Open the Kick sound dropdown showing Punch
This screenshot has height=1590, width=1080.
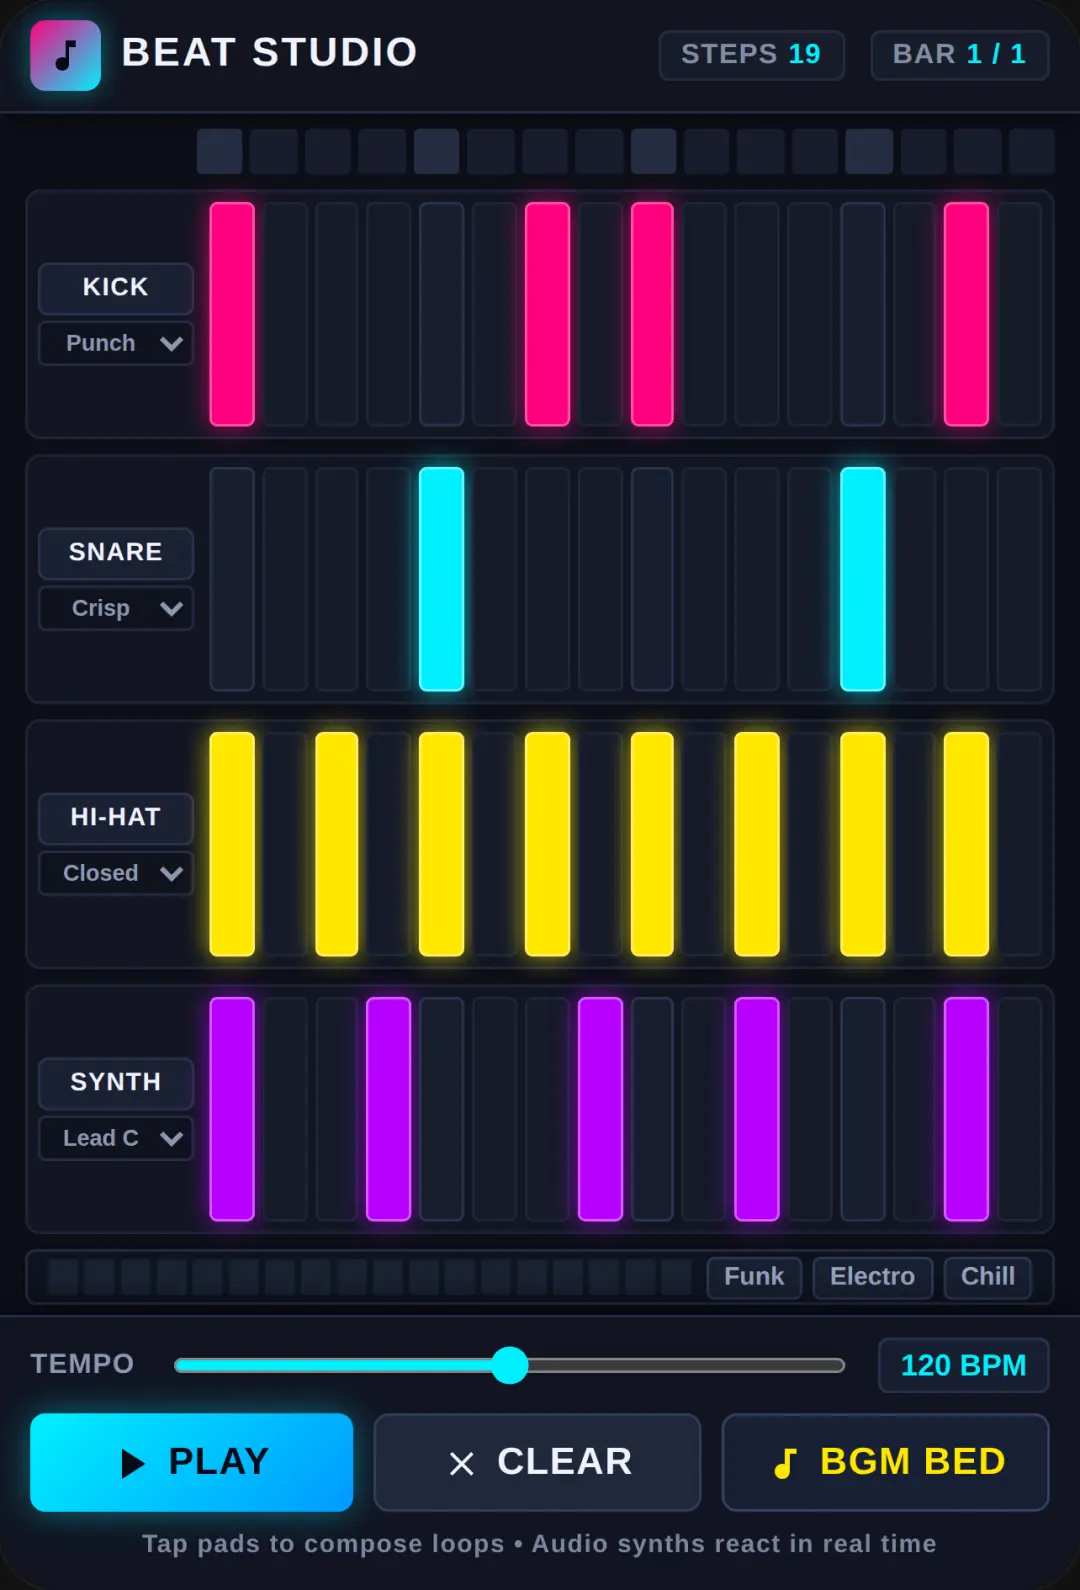point(116,343)
